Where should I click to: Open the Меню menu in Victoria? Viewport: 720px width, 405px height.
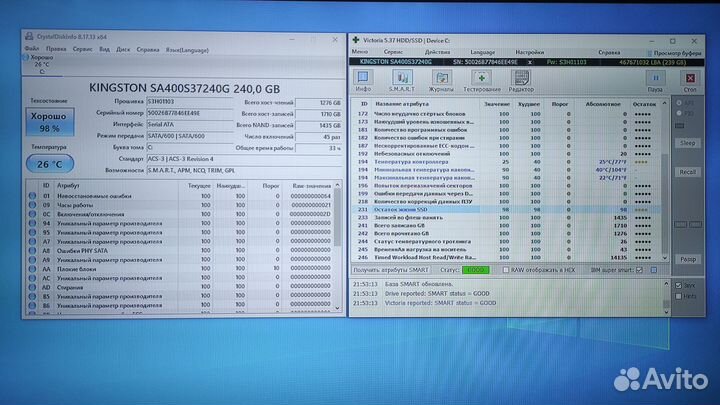360,51
